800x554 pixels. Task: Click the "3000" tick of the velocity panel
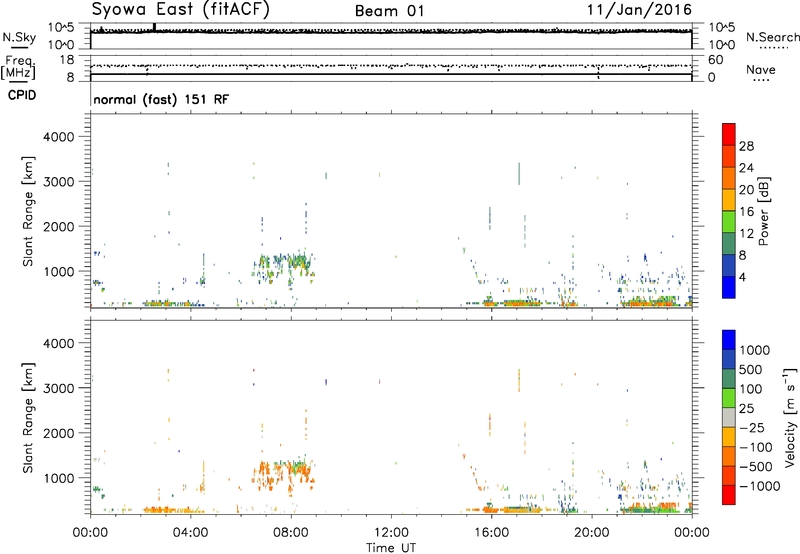pyautogui.click(x=58, y=388)
